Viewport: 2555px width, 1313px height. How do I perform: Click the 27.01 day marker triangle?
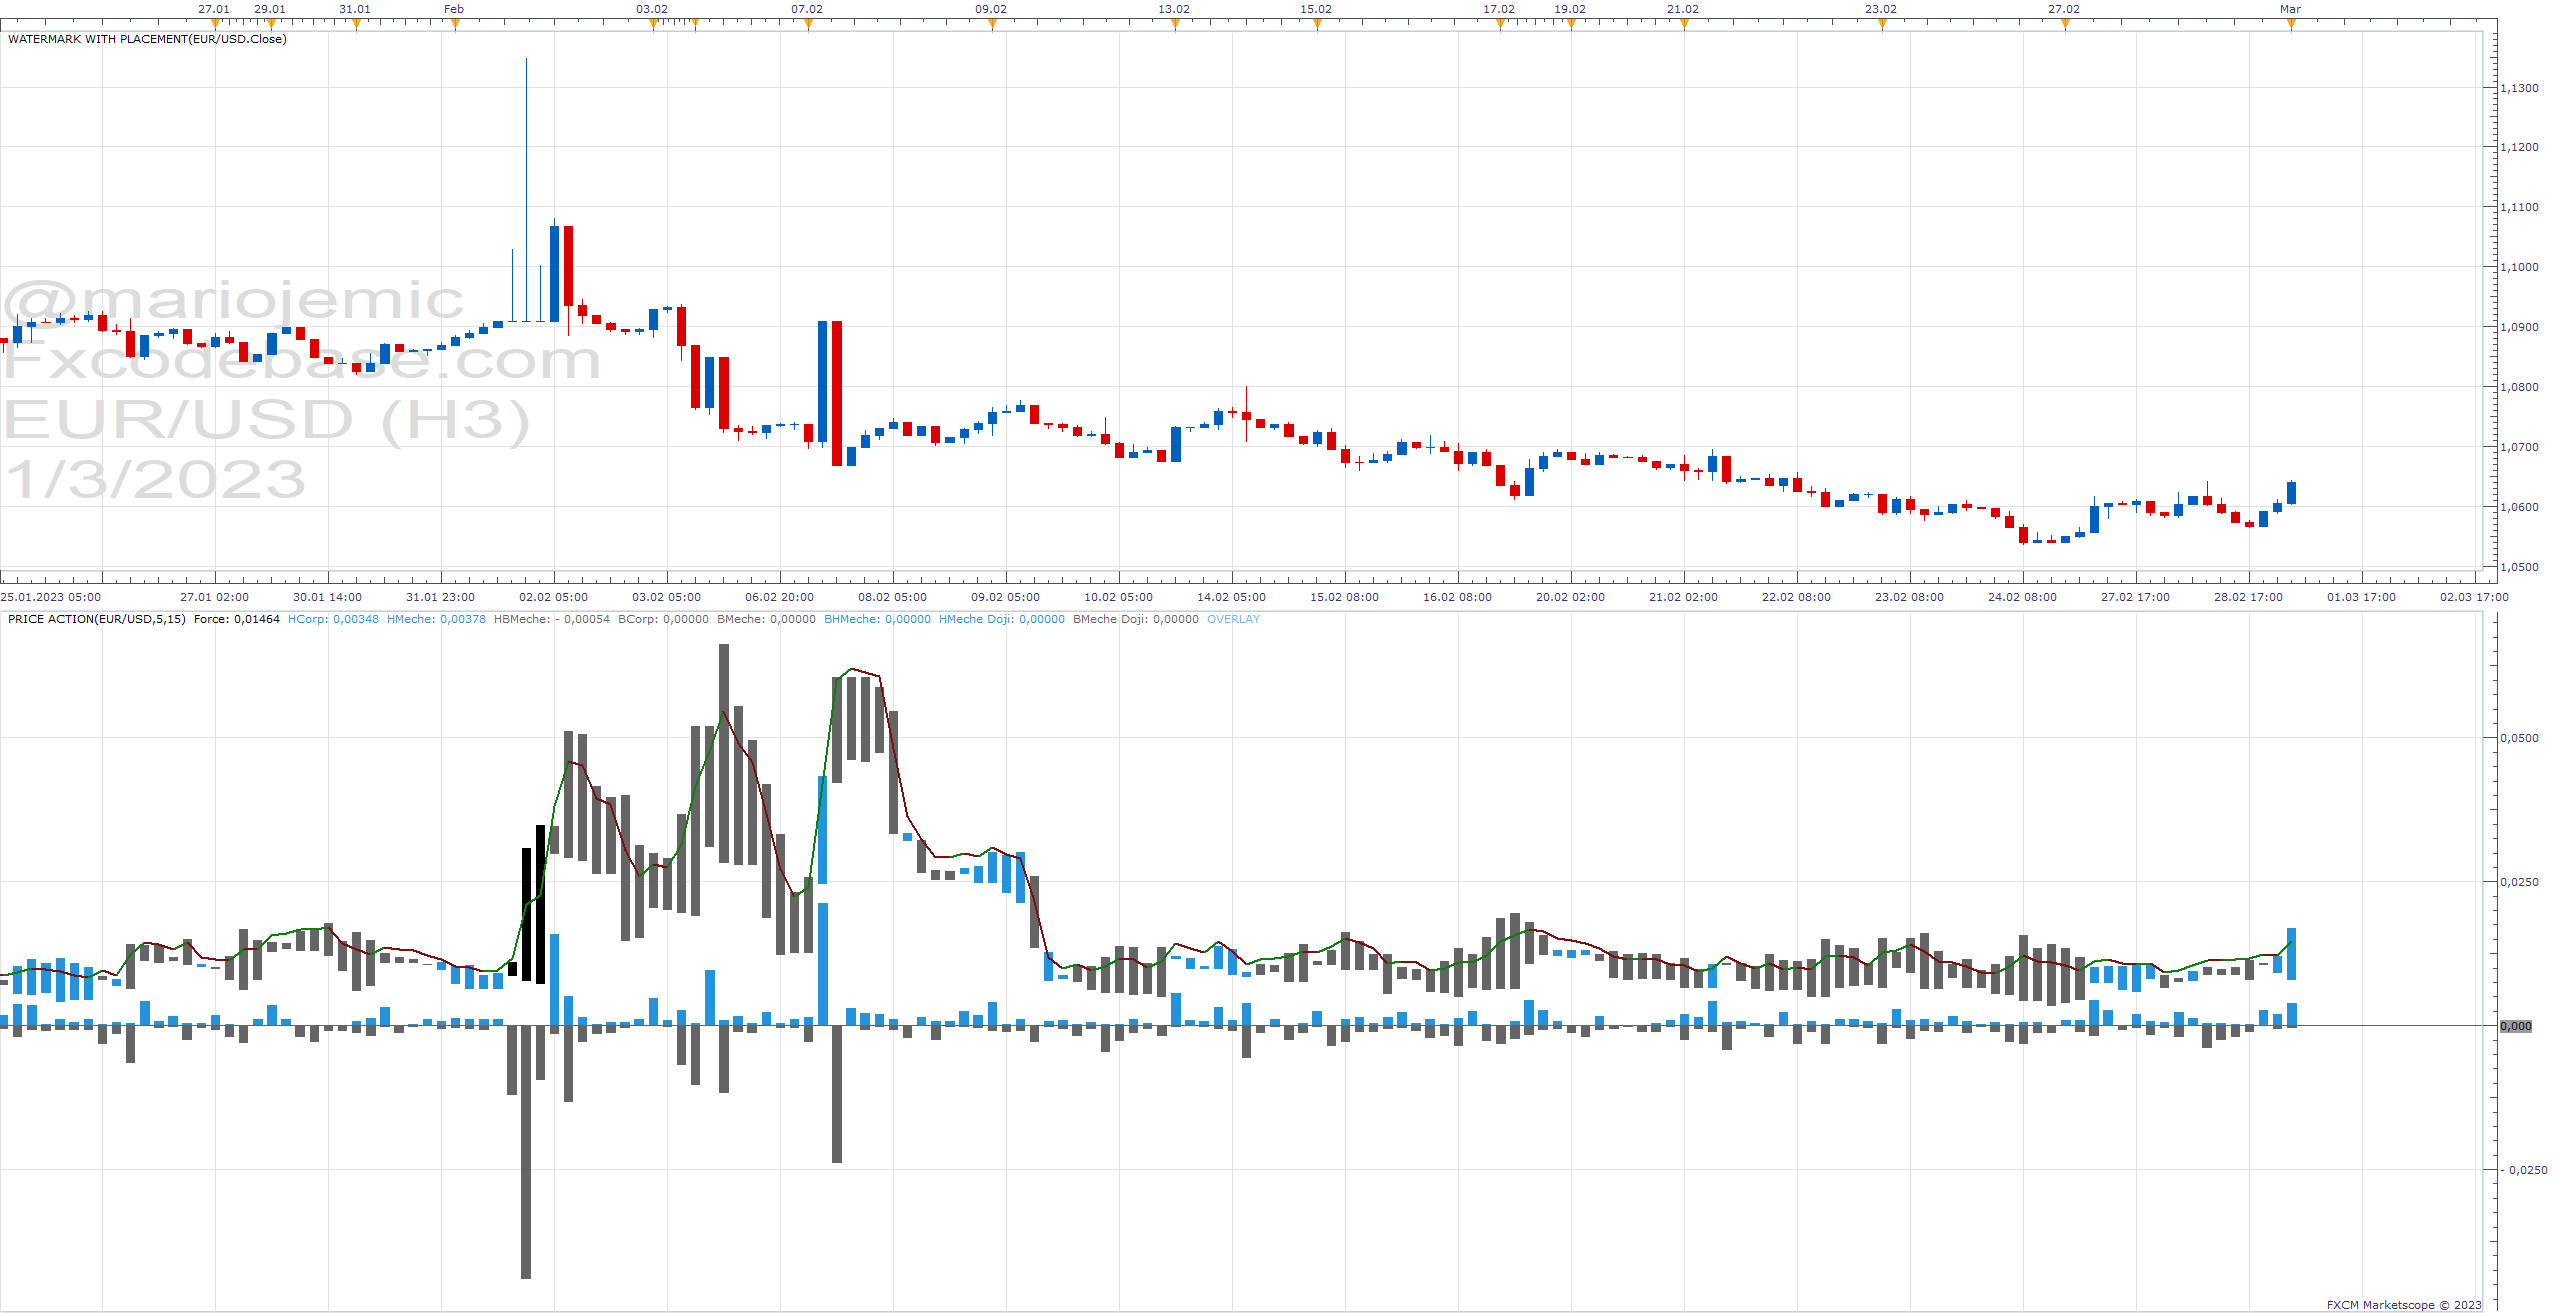[215, 25]
